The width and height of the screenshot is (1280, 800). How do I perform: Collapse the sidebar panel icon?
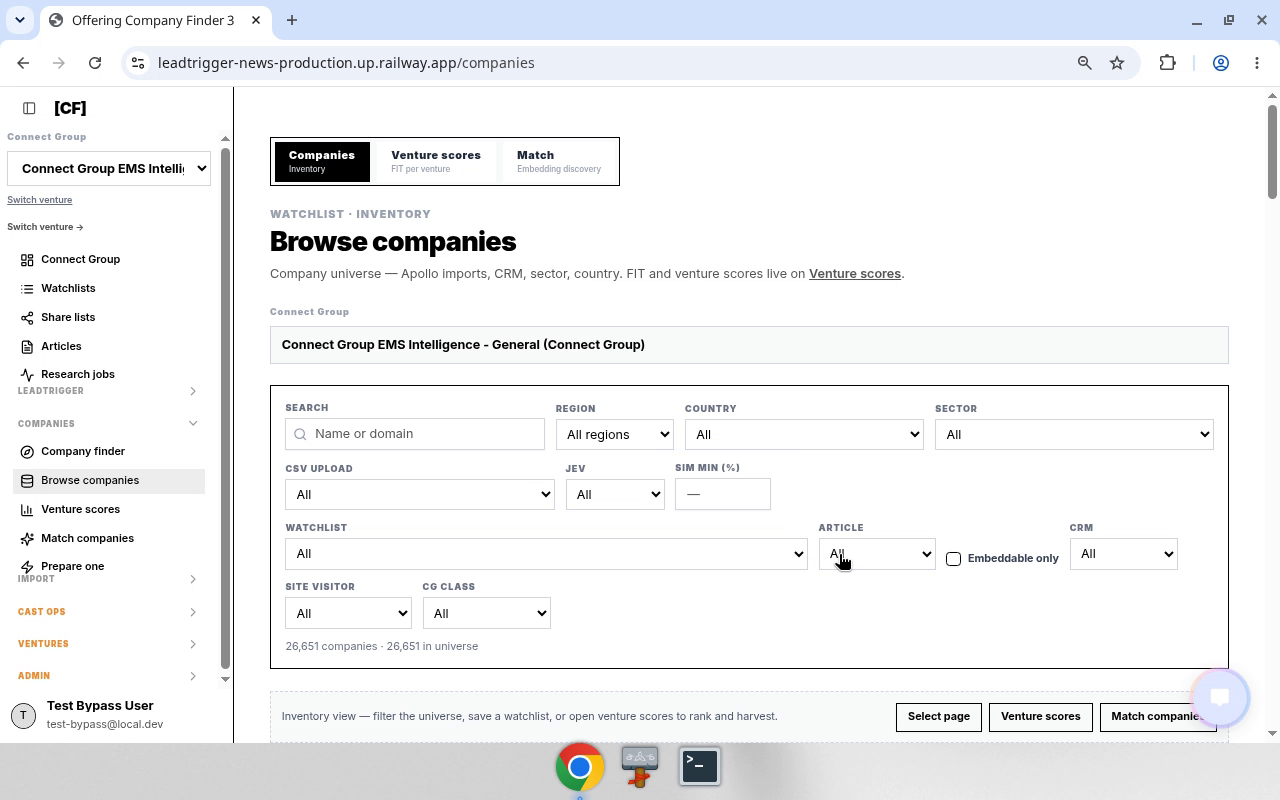pyautogui.click(x=29, y=108)
